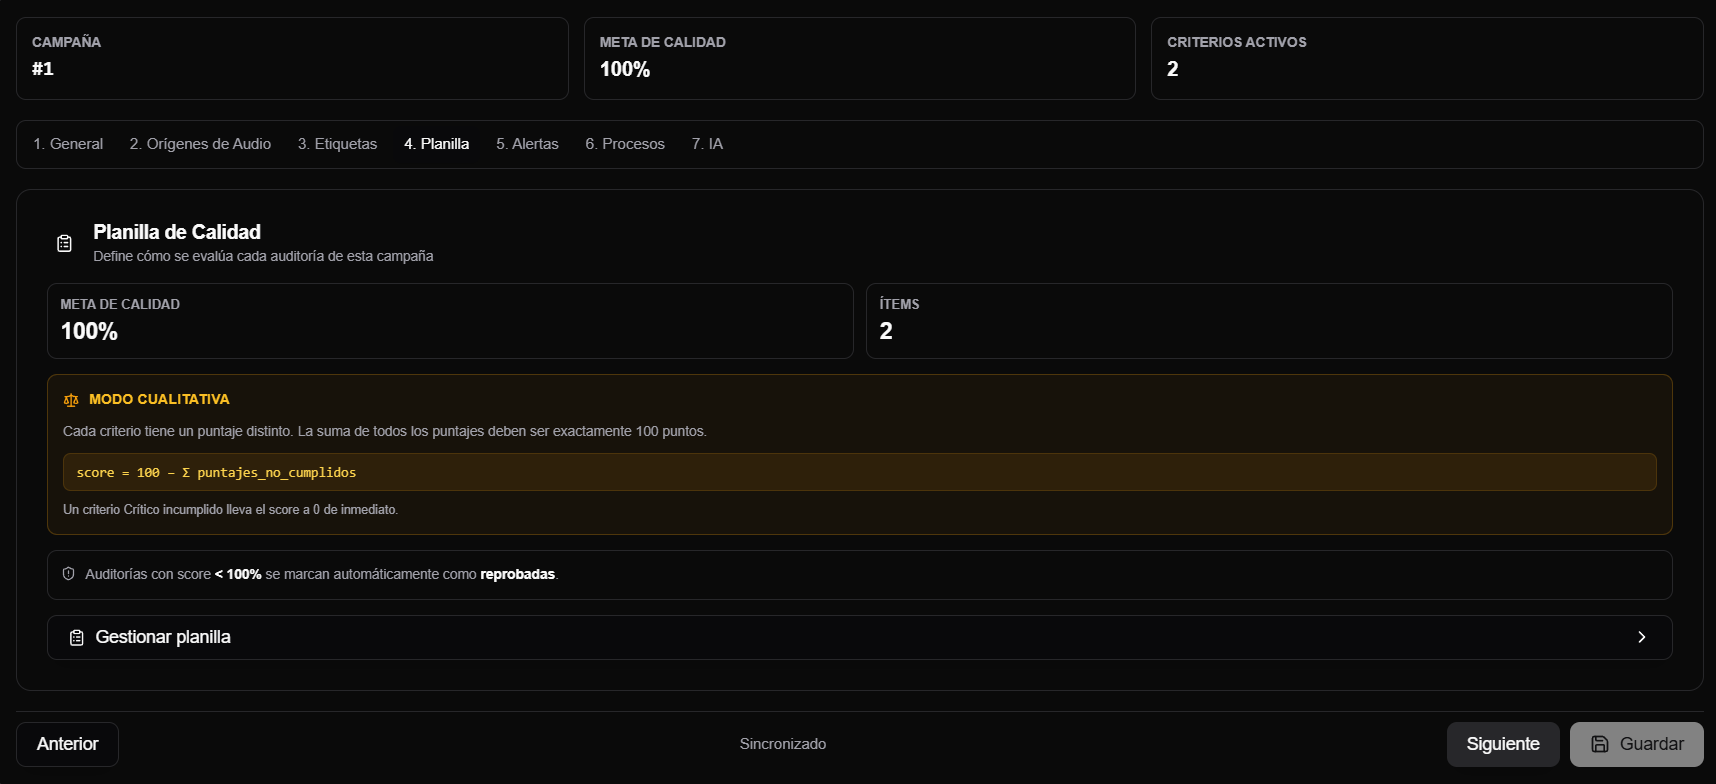The width and height of the screenshot is (1716, 784).
Task: Click the clipboard icon in Gestionar planilla row
Action: (x=76, y=638)
